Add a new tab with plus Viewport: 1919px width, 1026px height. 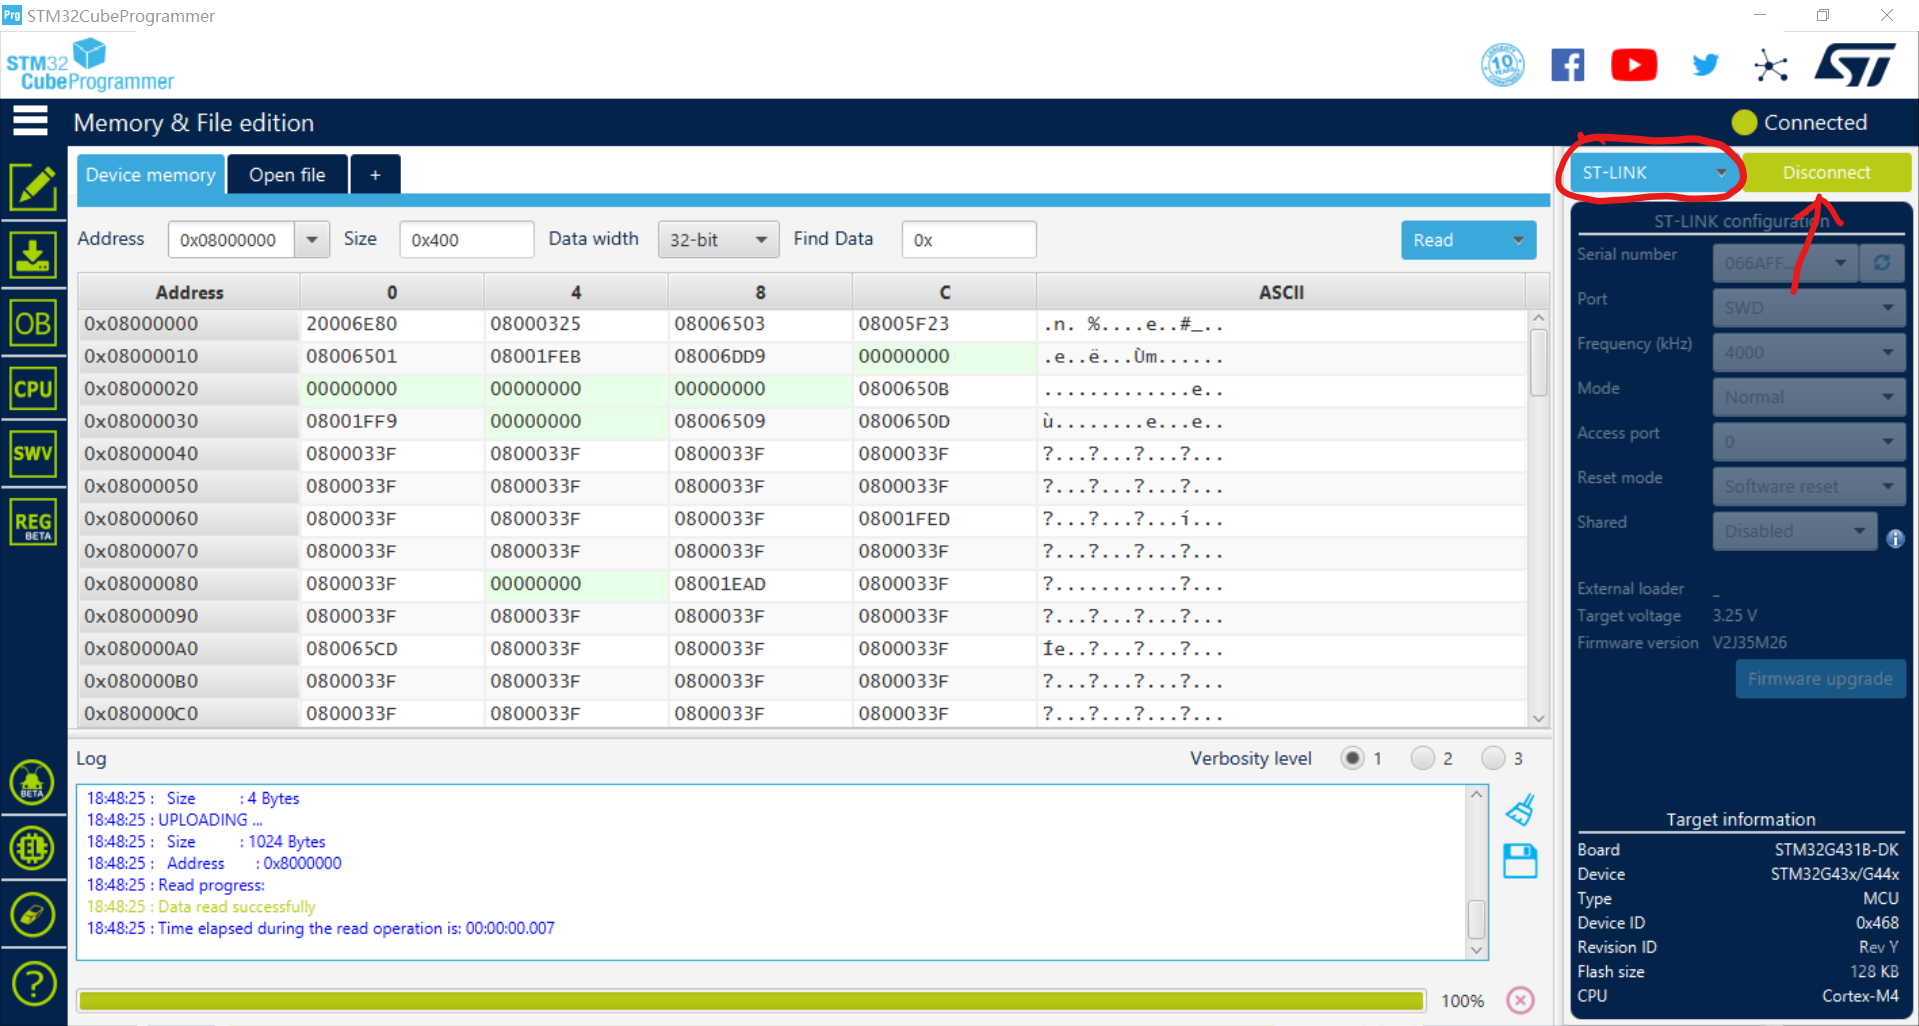375,175
